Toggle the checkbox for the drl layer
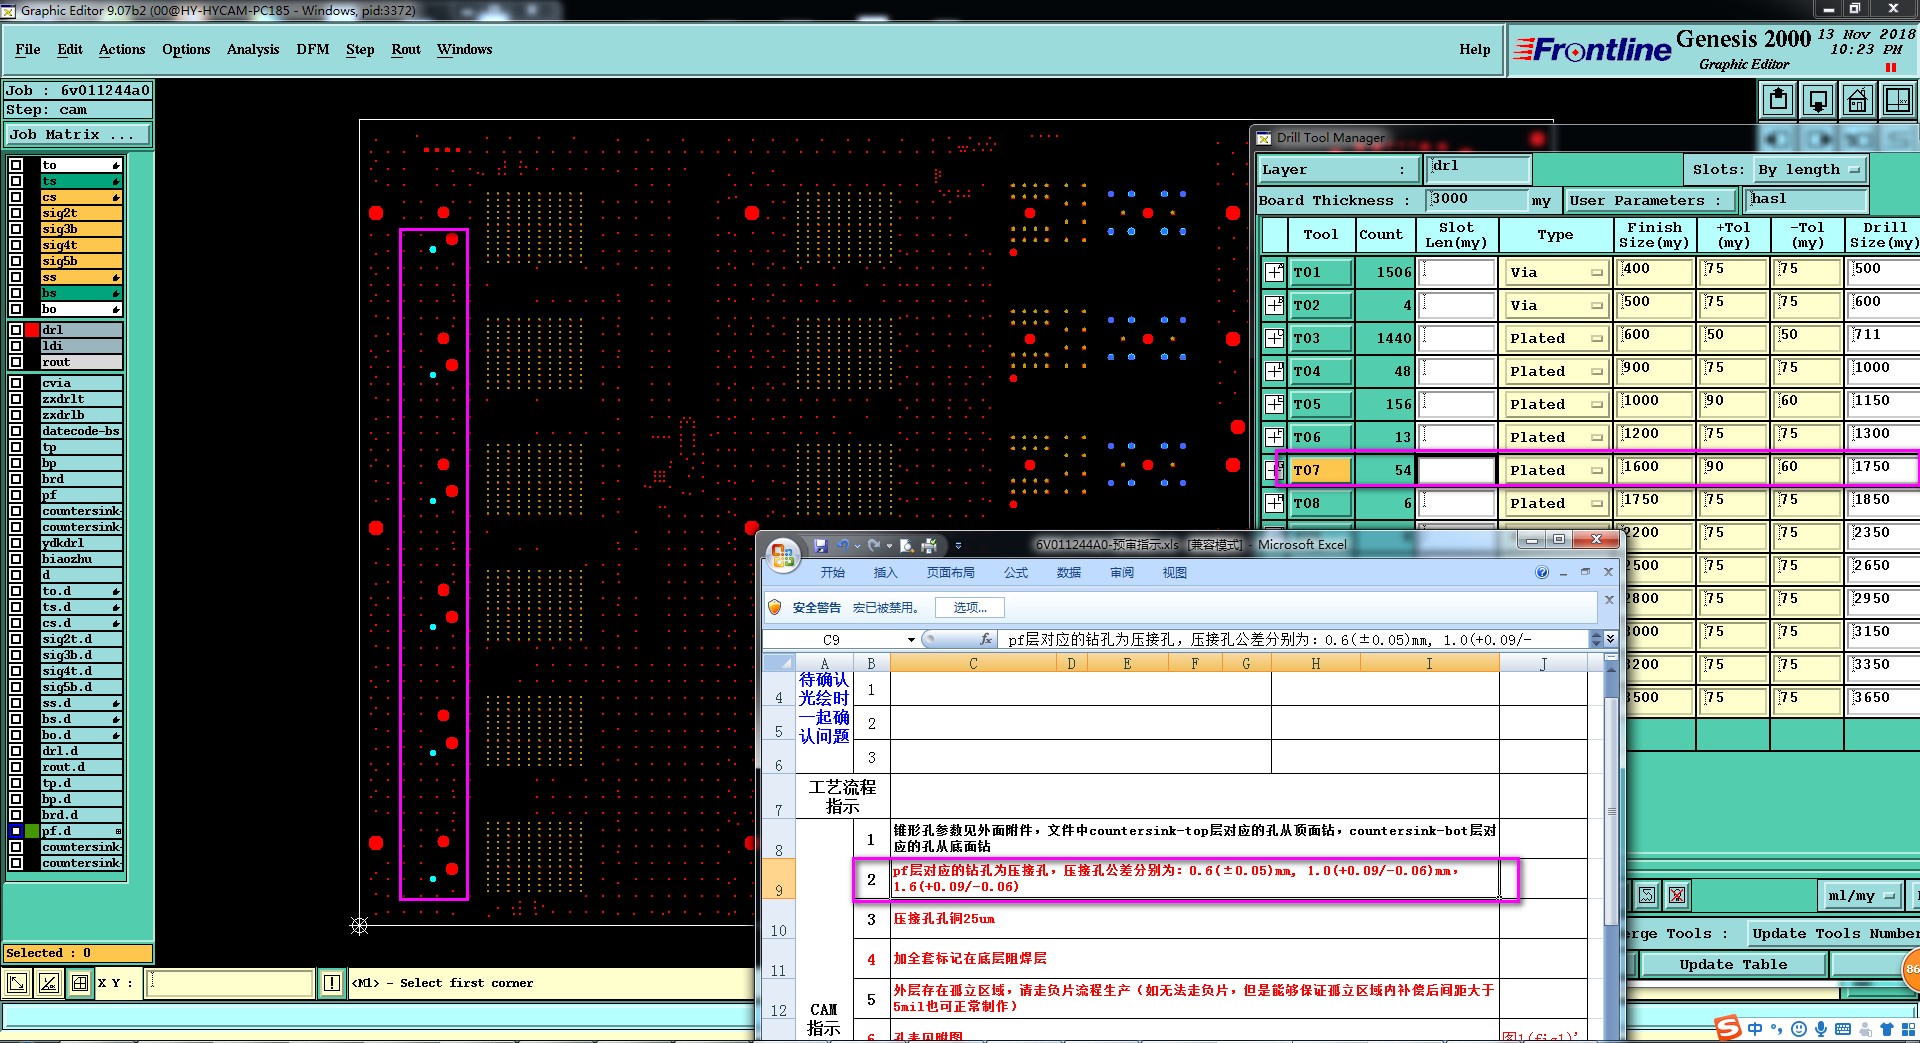The image size is (1920, 1043). tap(16, 330)
